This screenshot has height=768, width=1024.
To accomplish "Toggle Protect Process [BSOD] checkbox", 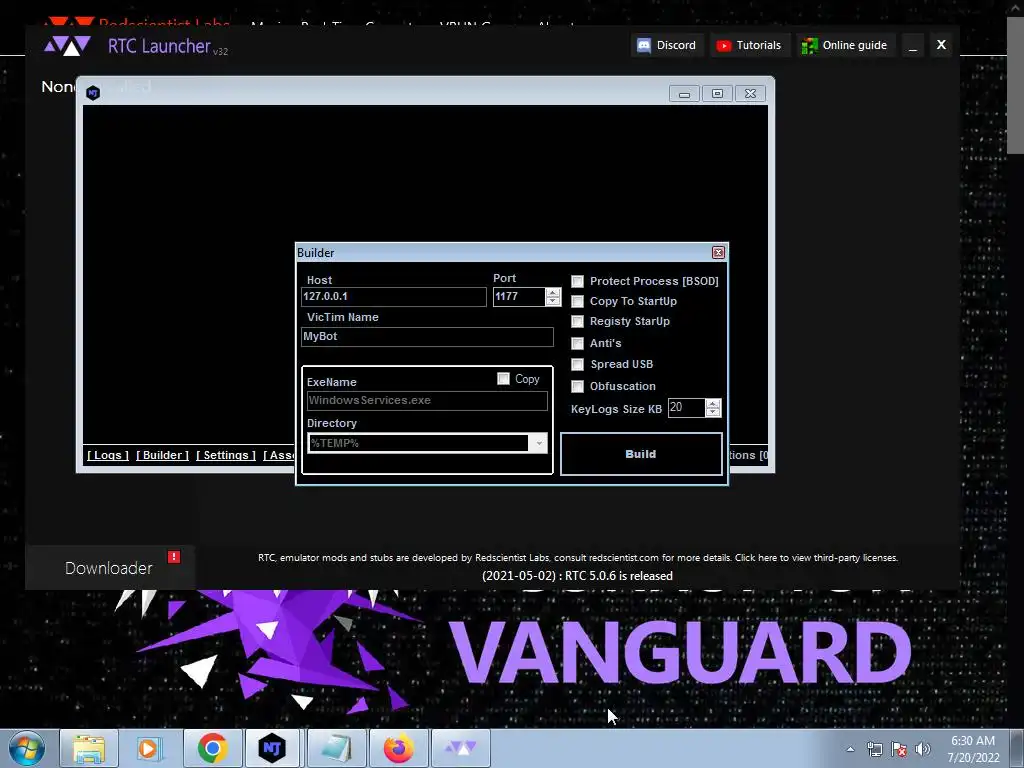I will click(x=577, y=281).
